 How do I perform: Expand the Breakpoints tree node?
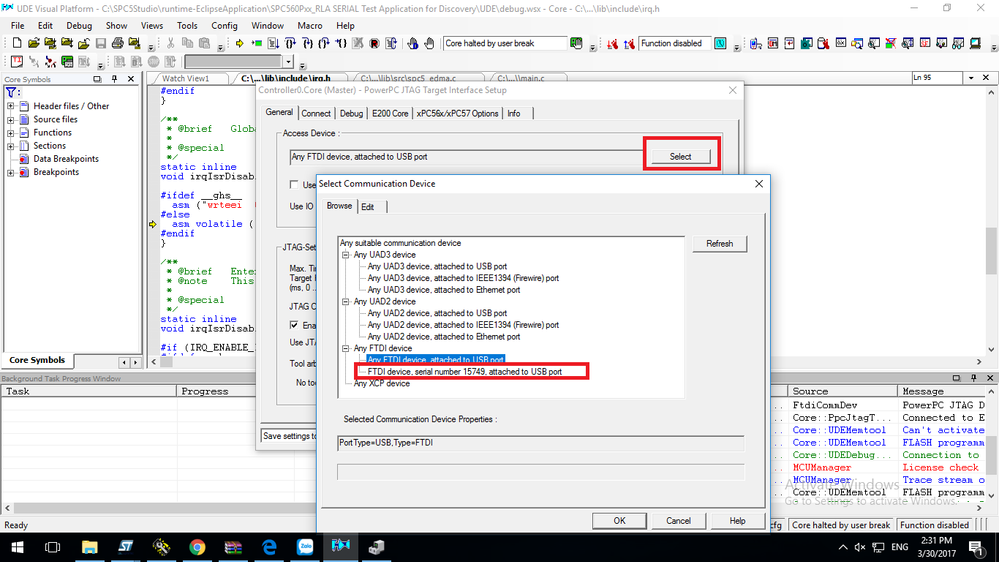(x=10, y=172)
